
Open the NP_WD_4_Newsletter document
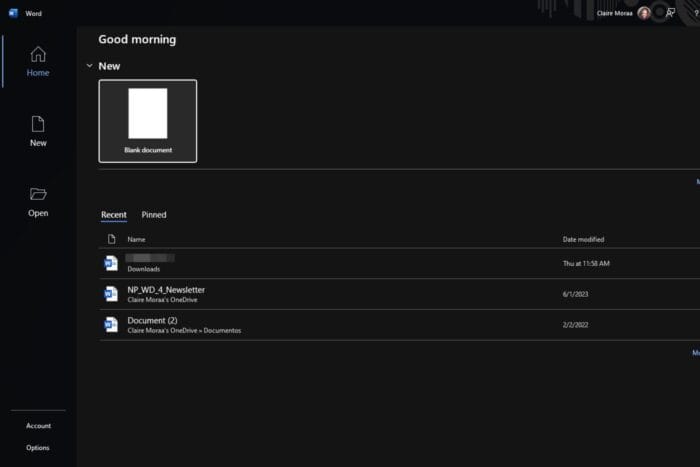click(x=166, y=290)
